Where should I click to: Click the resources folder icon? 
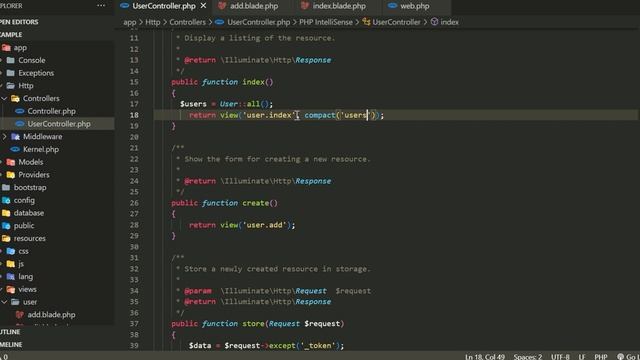click(6, 238)
